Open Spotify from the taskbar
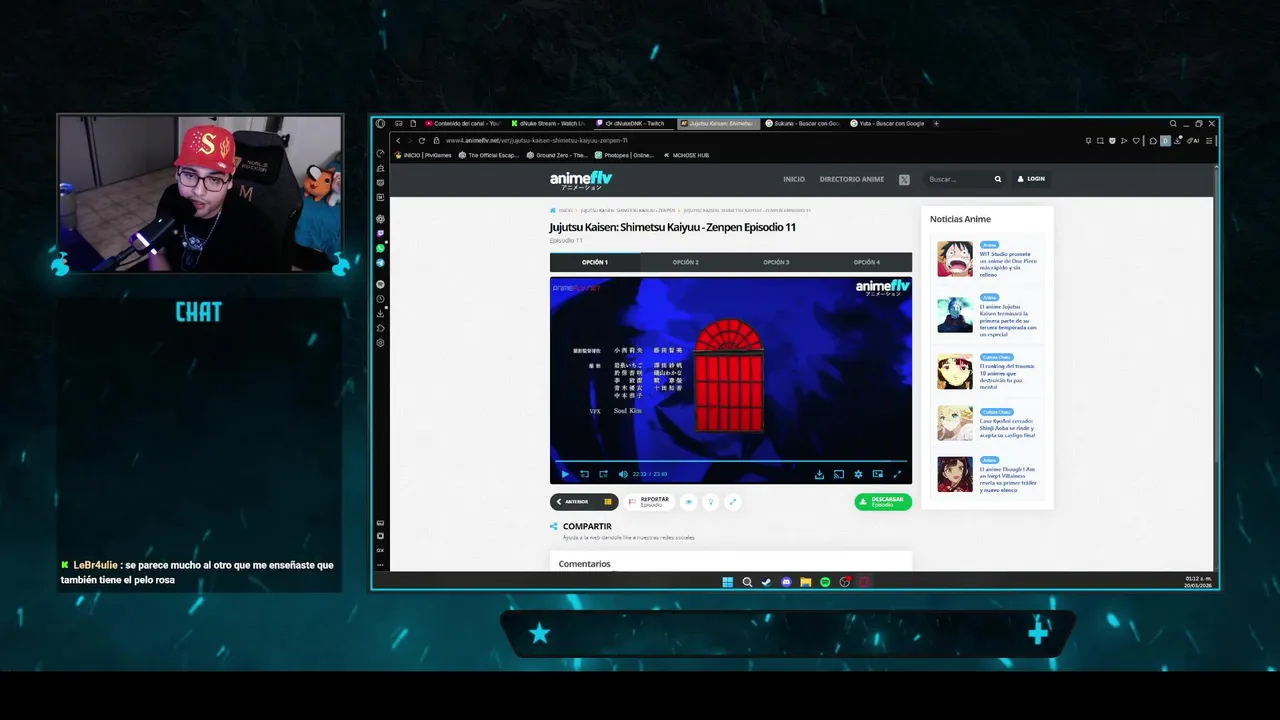This screenshot has height=720, width=1280. (x=825, y=582)
